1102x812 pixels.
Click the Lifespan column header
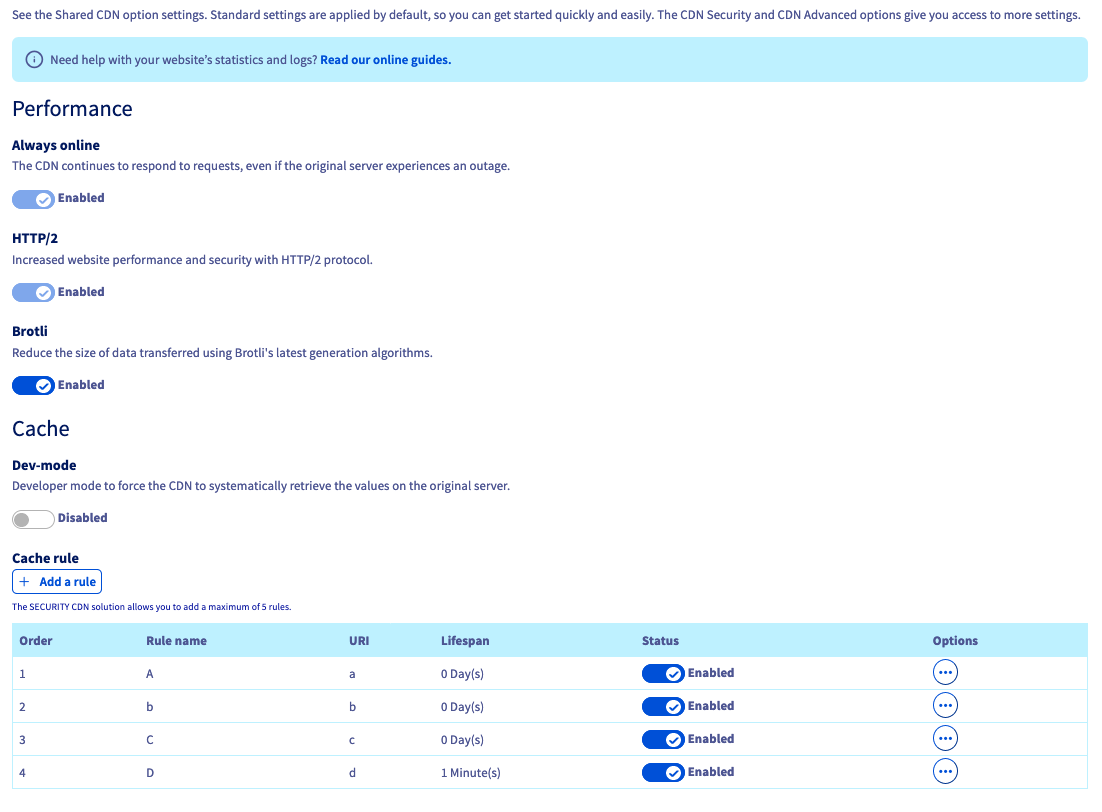click(465, 641)
